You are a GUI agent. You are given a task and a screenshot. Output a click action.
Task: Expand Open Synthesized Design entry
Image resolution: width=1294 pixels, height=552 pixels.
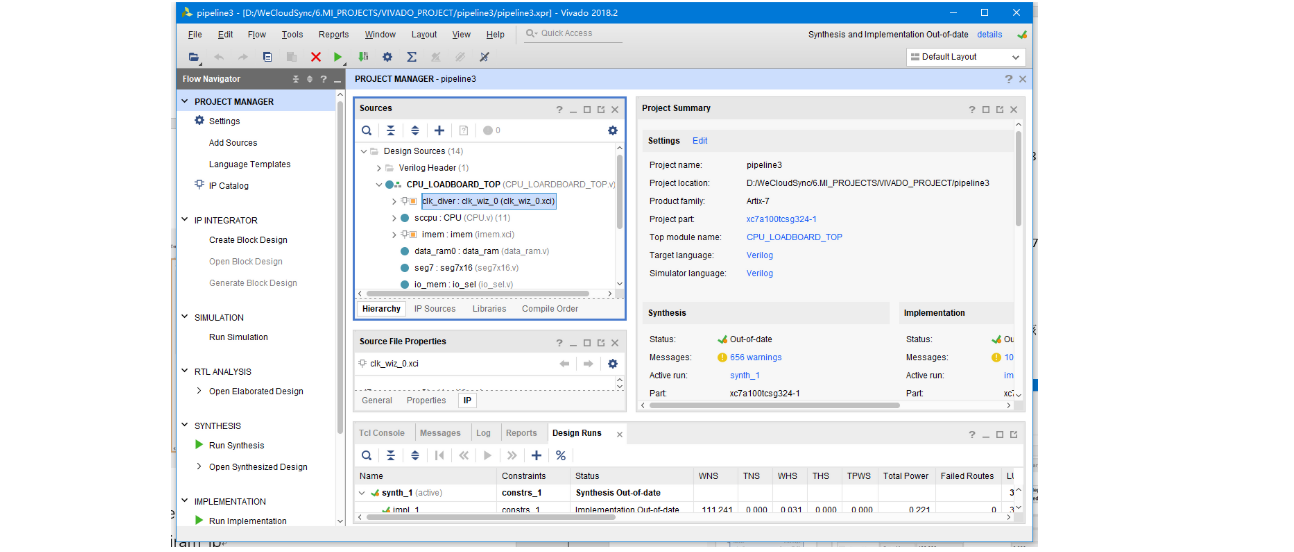pyautogui.click(x=199, y=467)
